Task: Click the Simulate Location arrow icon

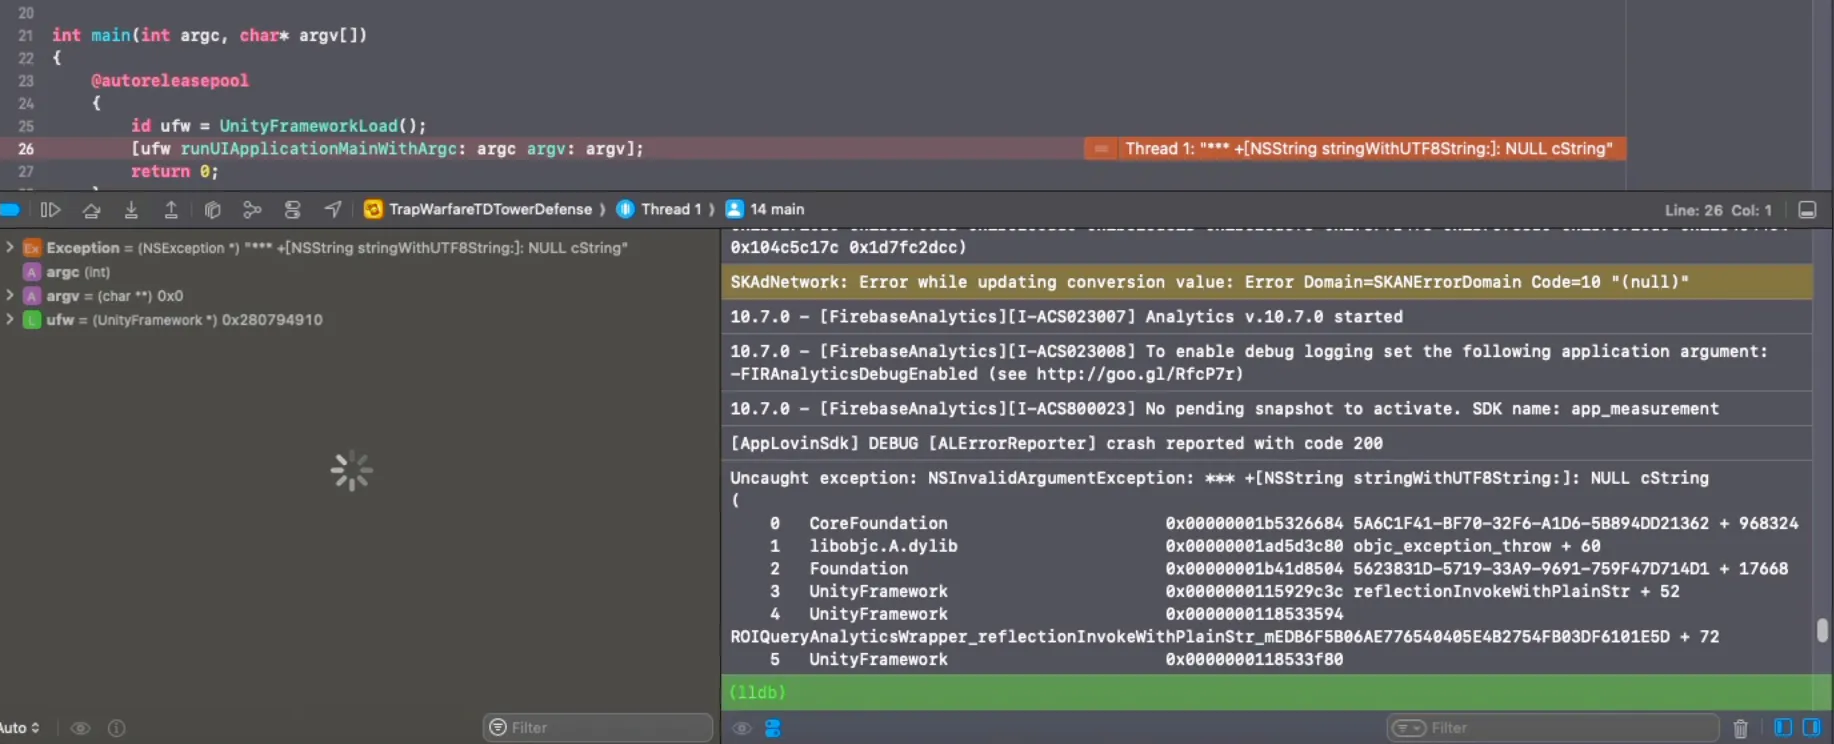Action: 333,209
